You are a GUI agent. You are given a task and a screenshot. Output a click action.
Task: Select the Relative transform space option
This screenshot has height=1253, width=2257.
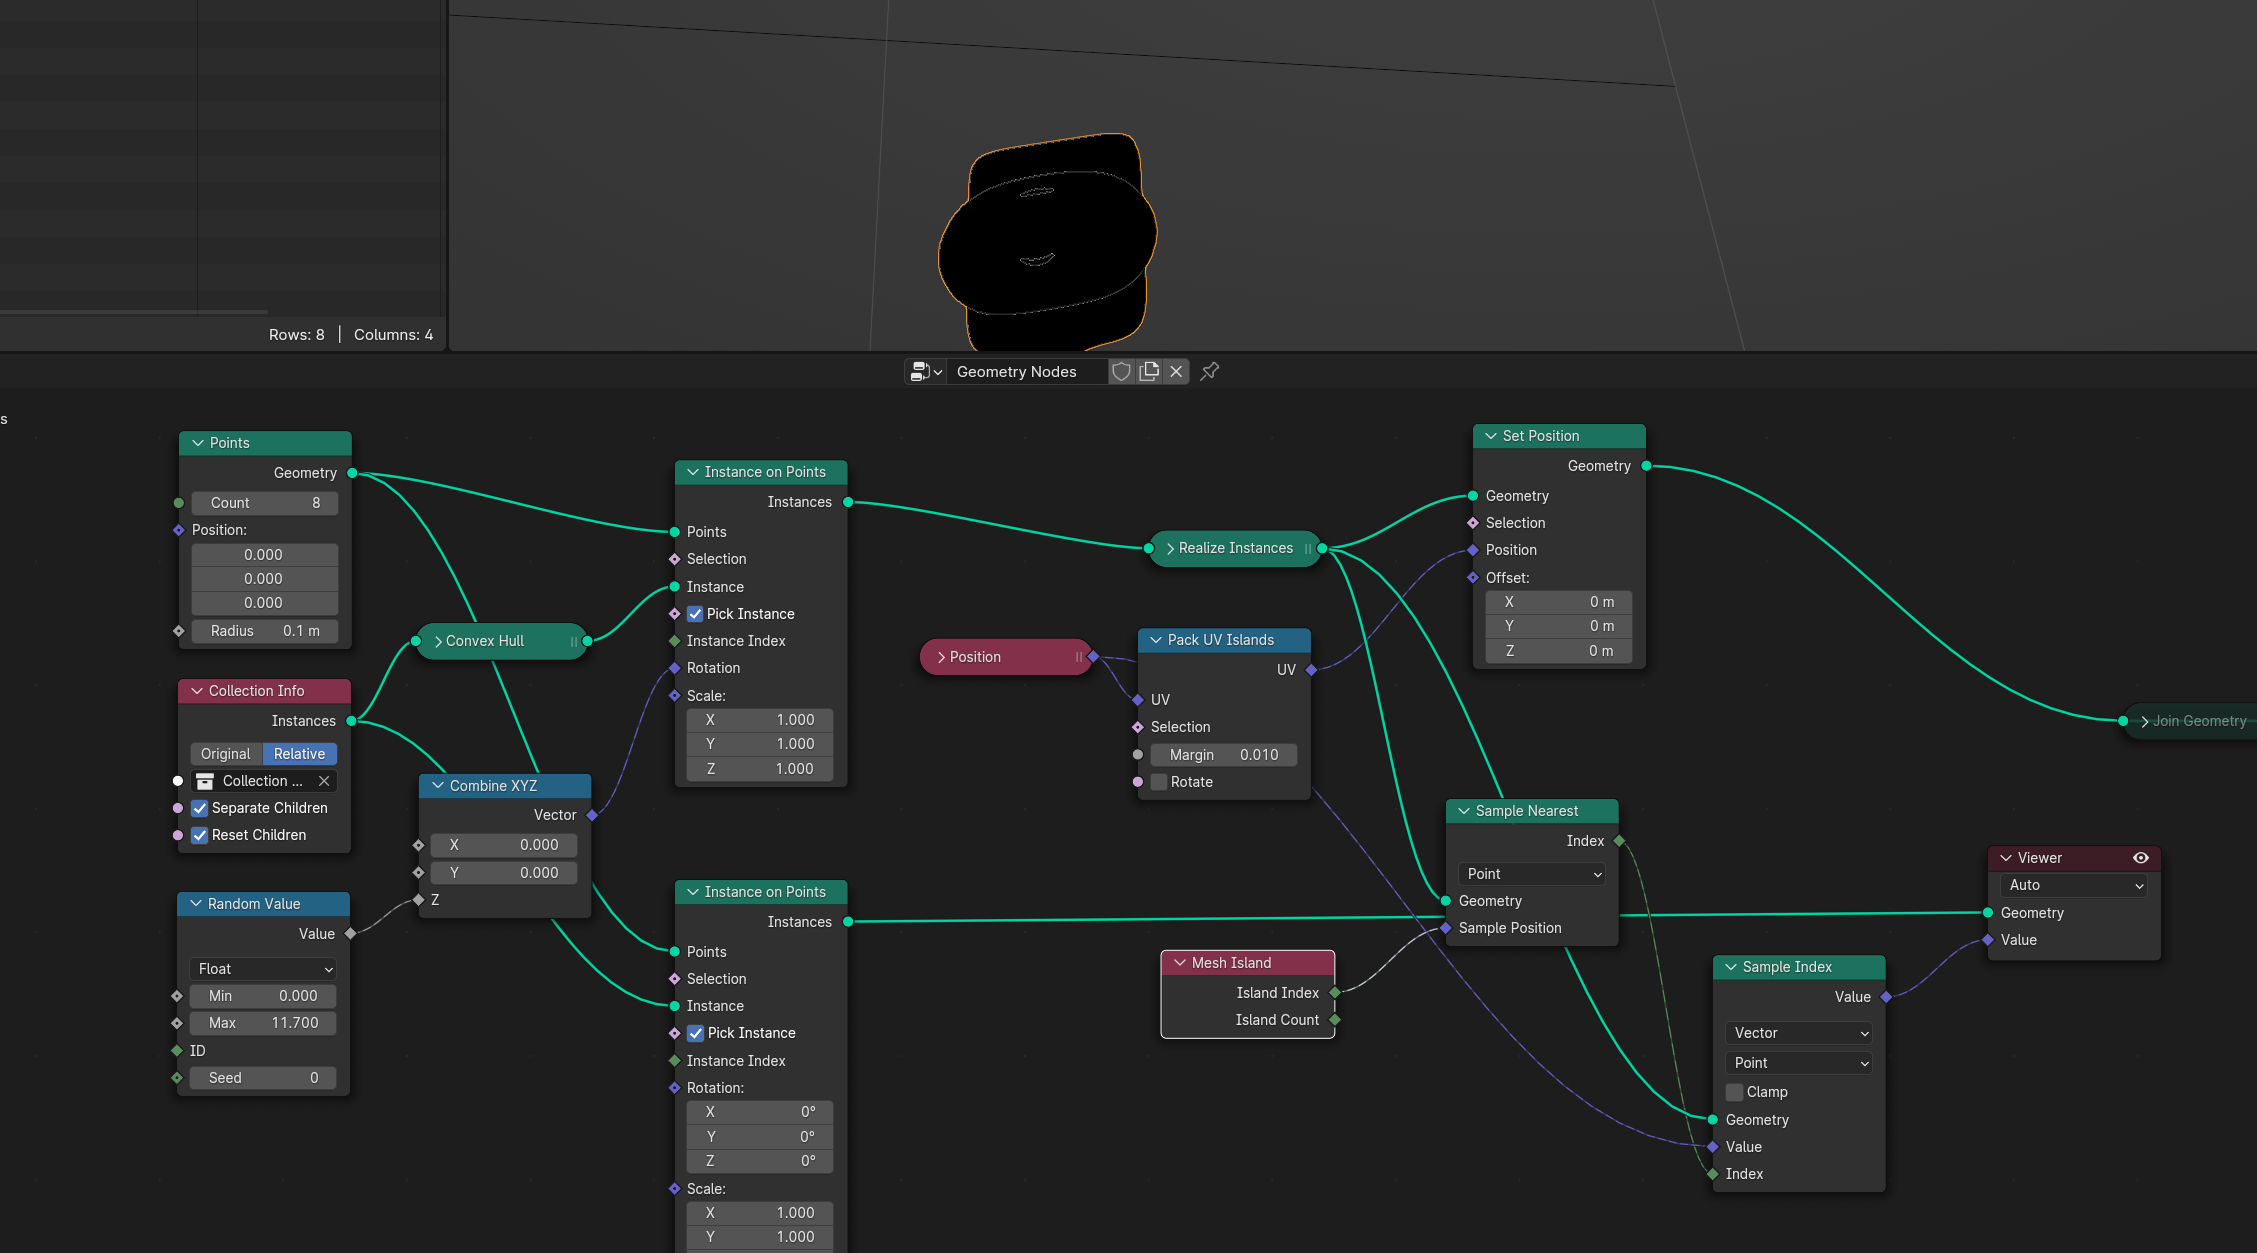coord(300,754)
